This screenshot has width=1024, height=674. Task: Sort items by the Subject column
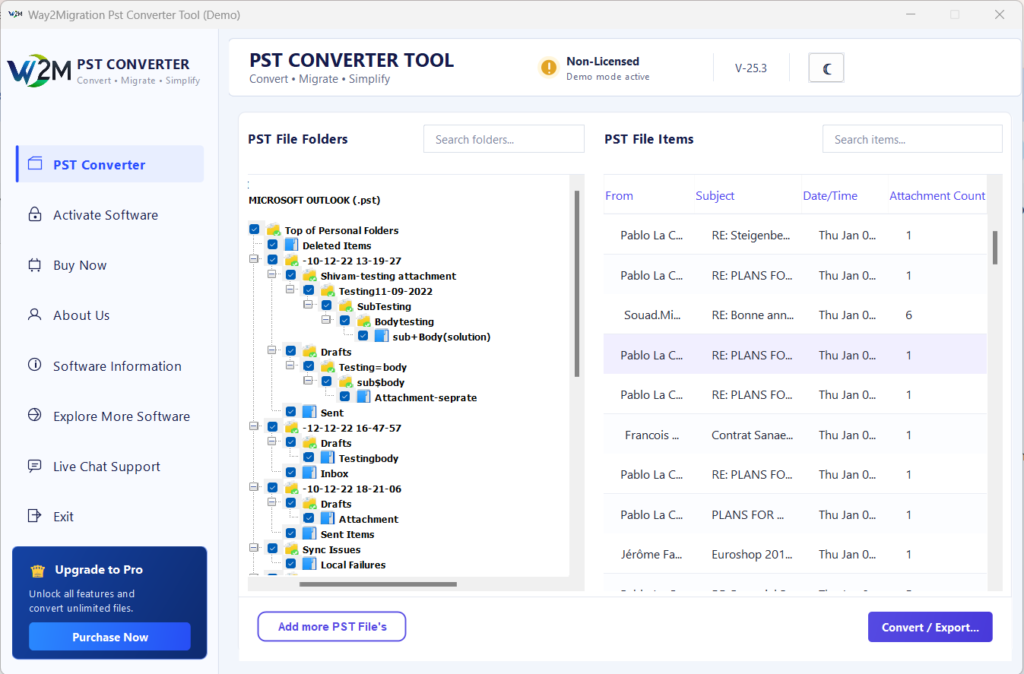pyautogui.click(x=714, y=195)
